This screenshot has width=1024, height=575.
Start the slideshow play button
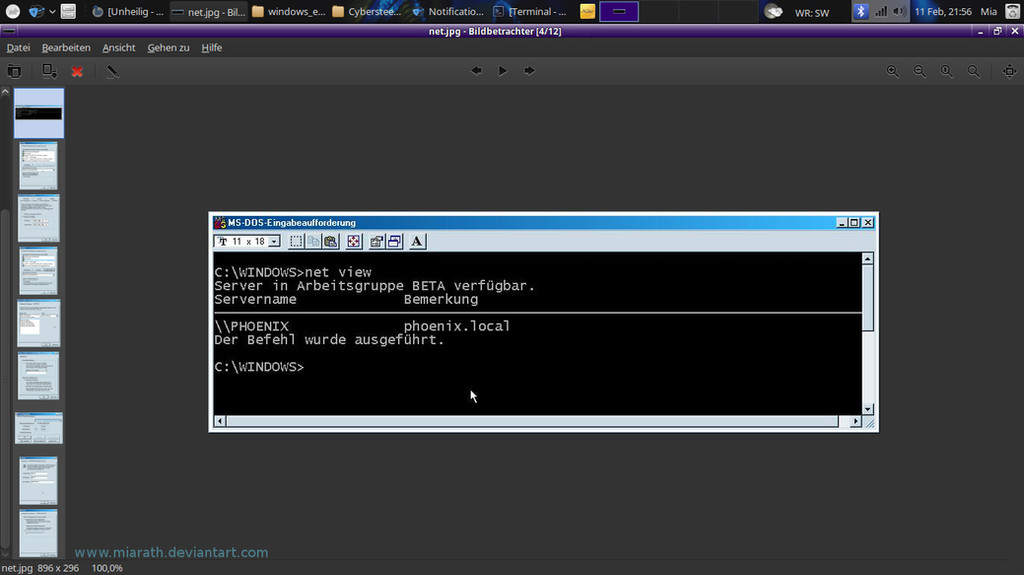503,71
